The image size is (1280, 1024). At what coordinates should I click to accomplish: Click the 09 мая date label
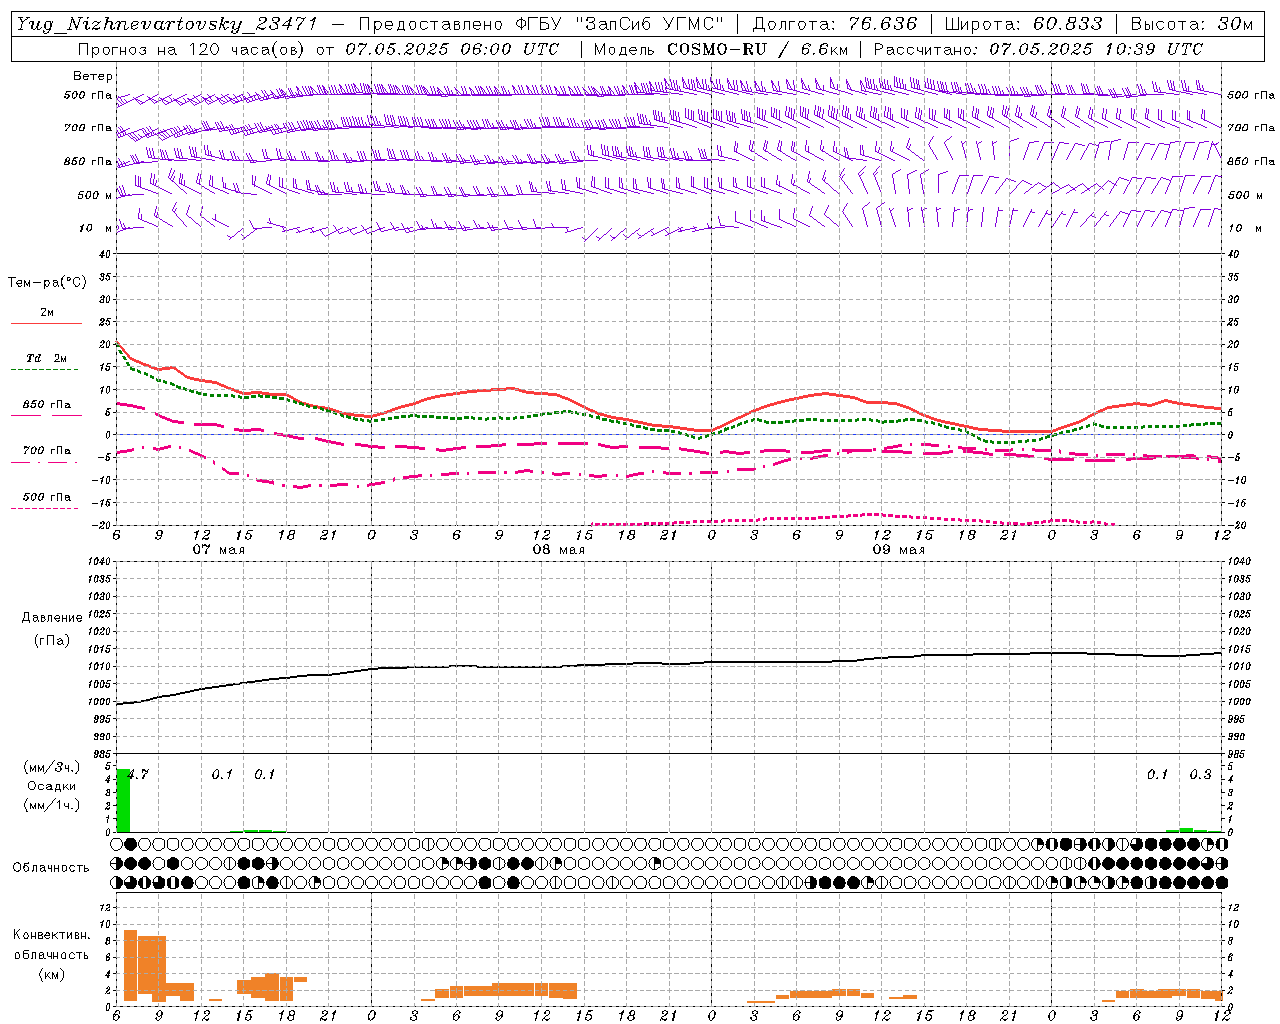[x=899, y=550]
